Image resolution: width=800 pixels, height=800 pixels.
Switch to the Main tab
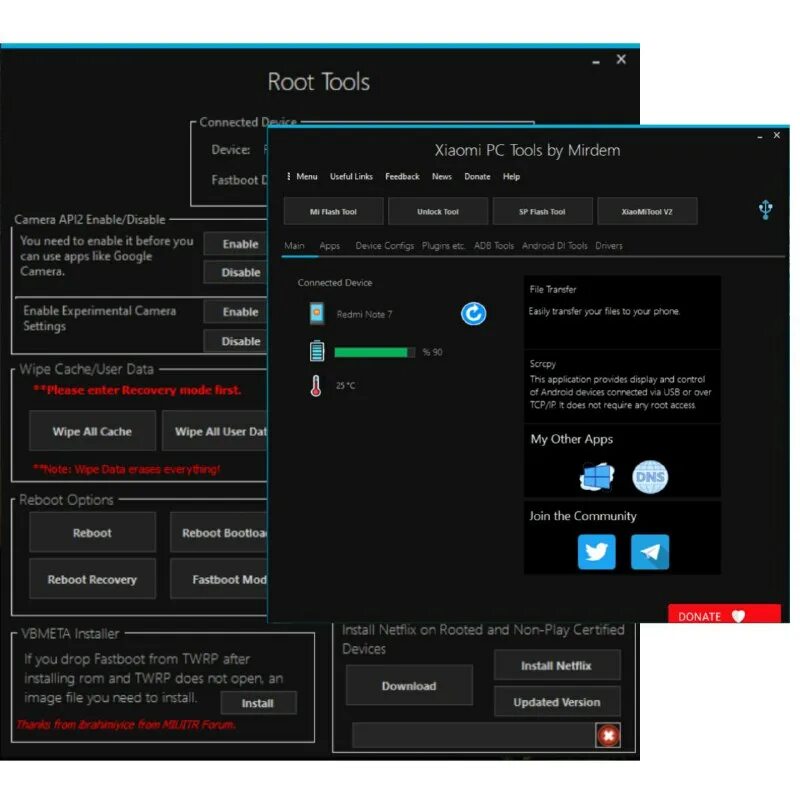click(294, 245)
